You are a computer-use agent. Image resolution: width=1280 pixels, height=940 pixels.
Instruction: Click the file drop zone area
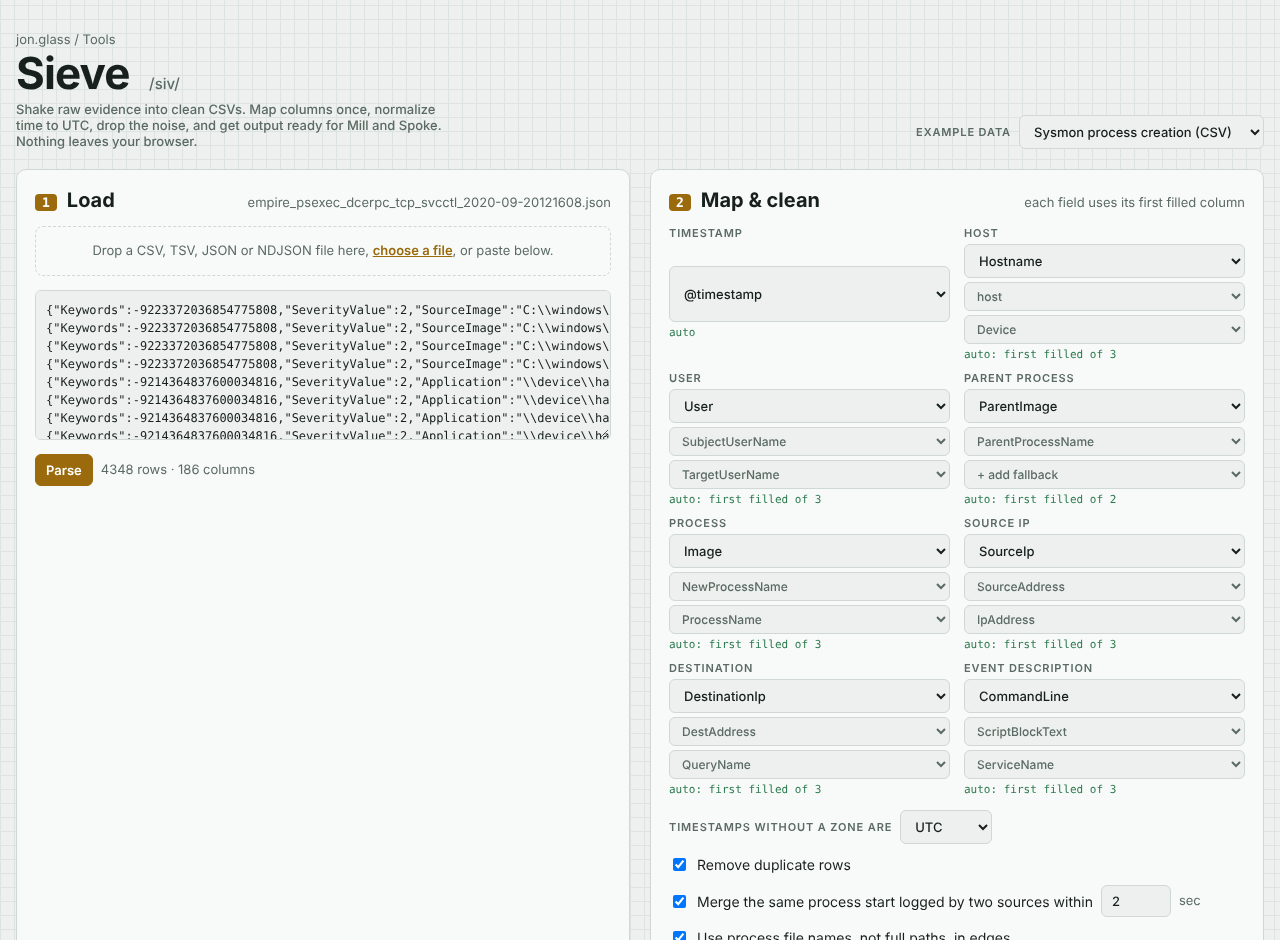pos(323,251)
